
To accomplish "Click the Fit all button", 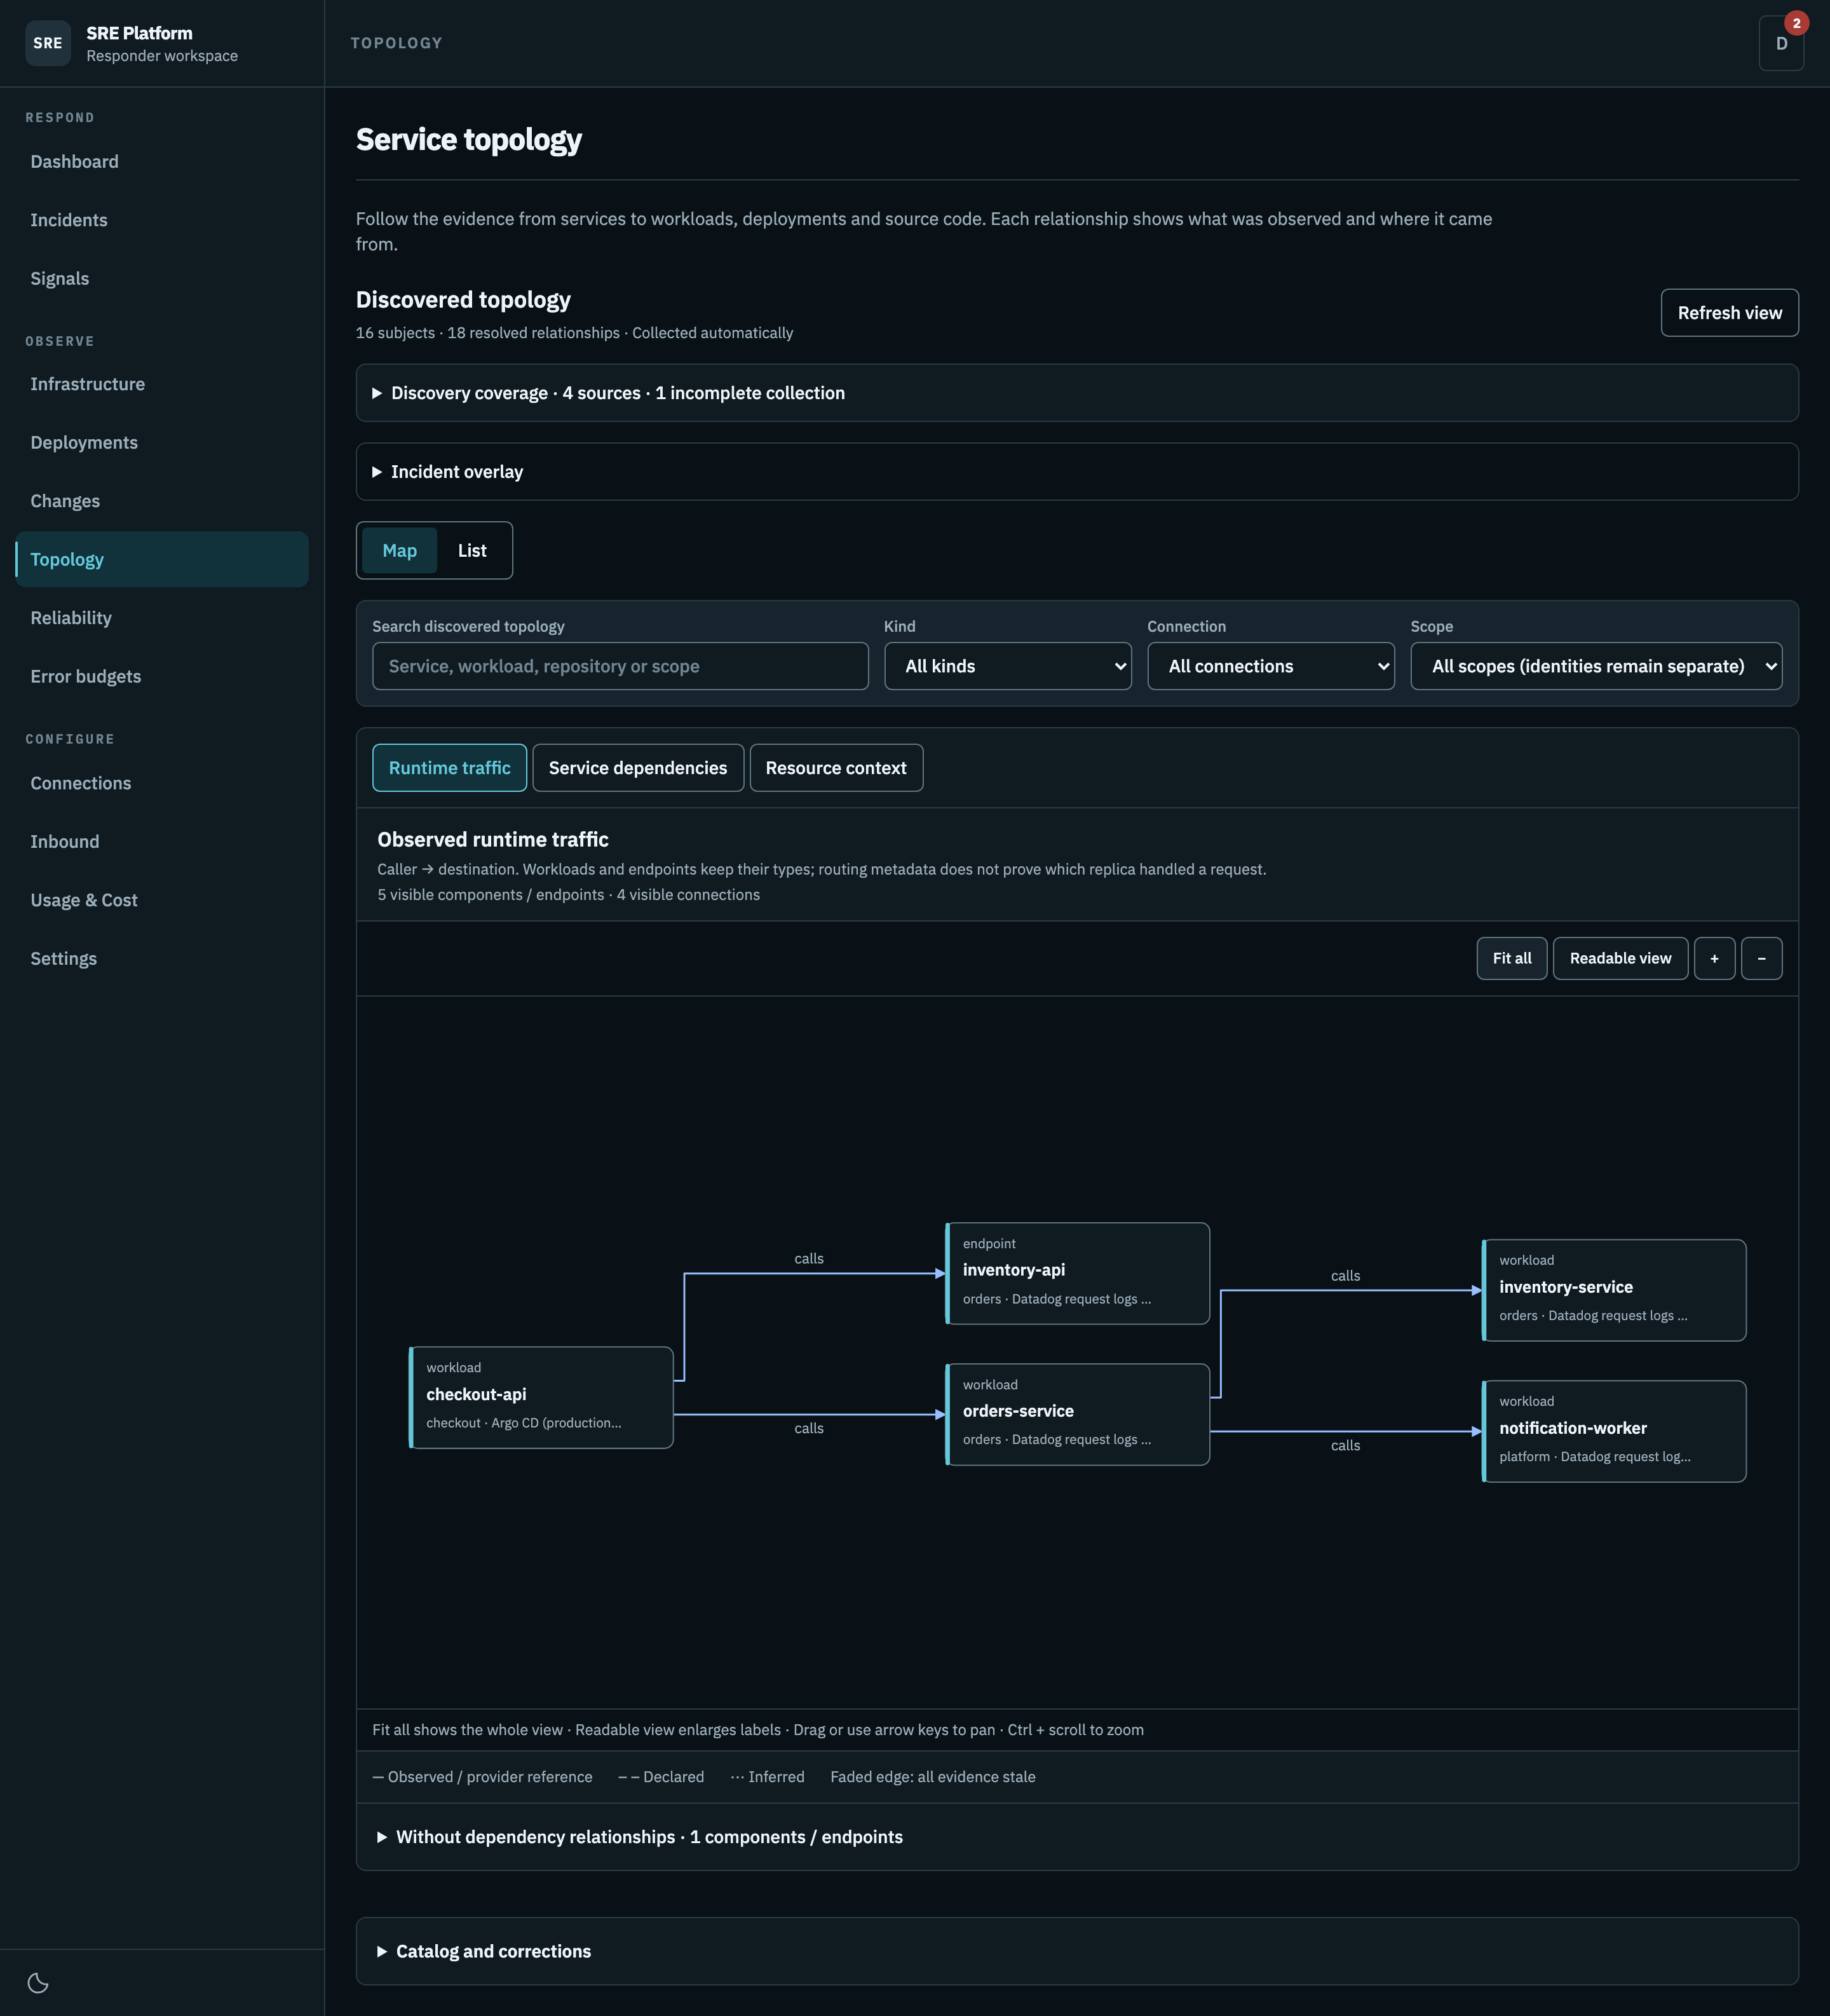I will (x=1511, y=958).
